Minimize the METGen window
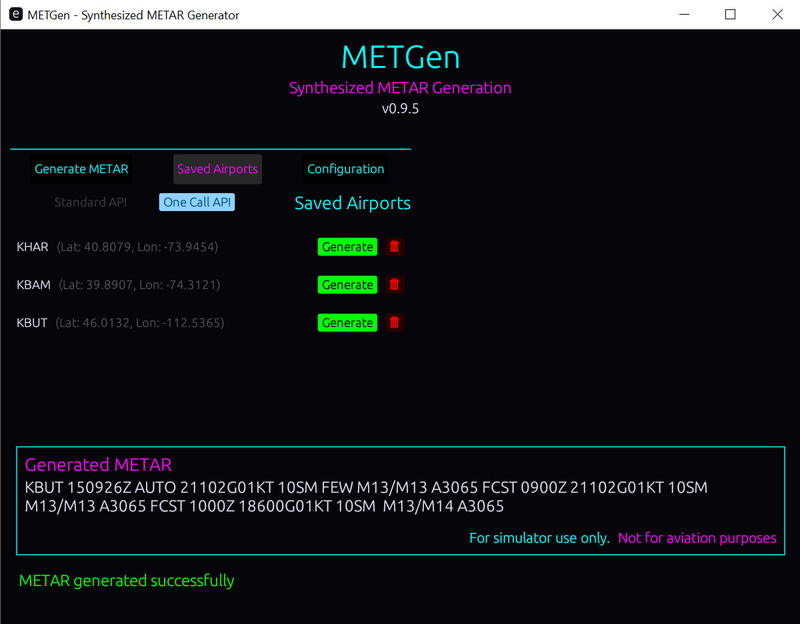Screen dimensions: 800x624 pyautogui.click(x=686, y=14)
